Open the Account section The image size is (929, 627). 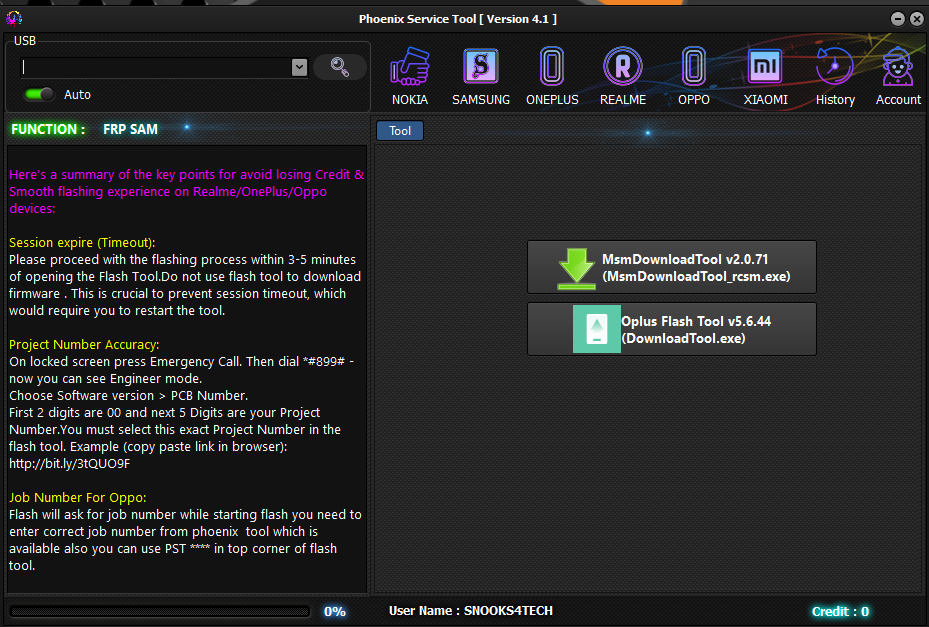(898, 77)
